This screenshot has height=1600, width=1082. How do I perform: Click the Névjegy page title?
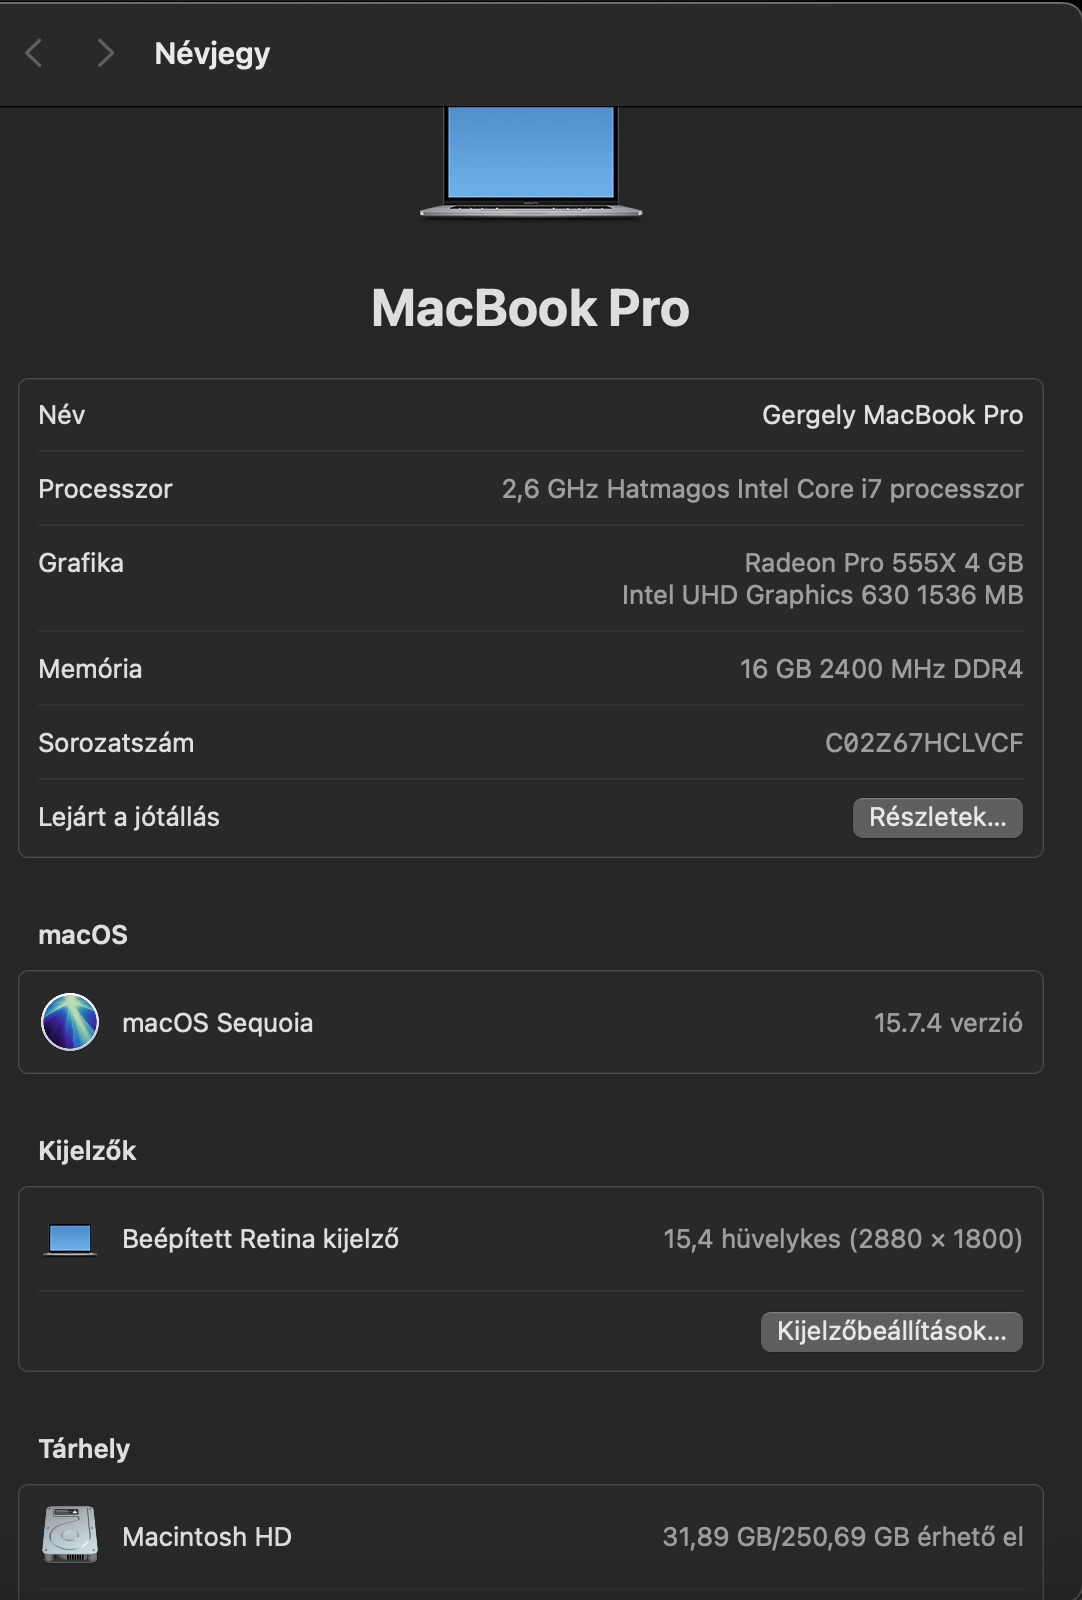tap(212, 53)
